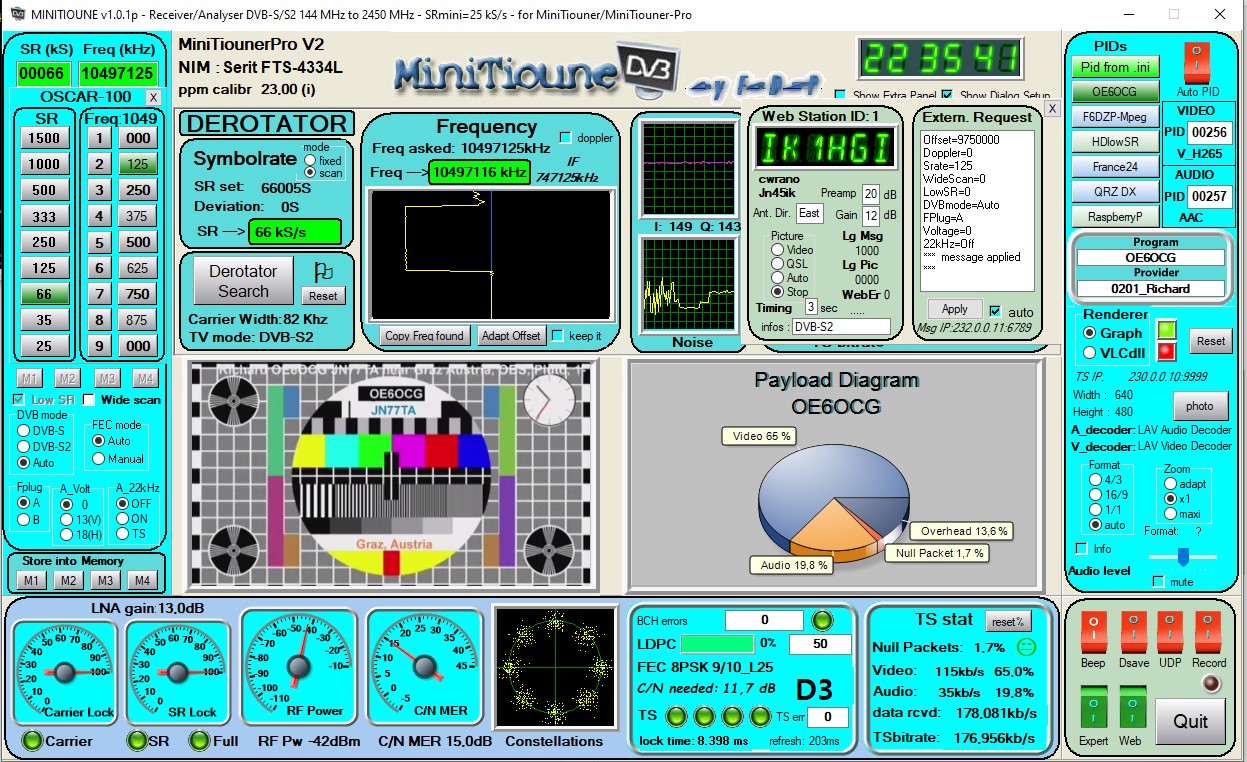The width and height of the screenshot is (1247, 762).
Task: Click the Quit button
Action: (x=1190, y=721)
